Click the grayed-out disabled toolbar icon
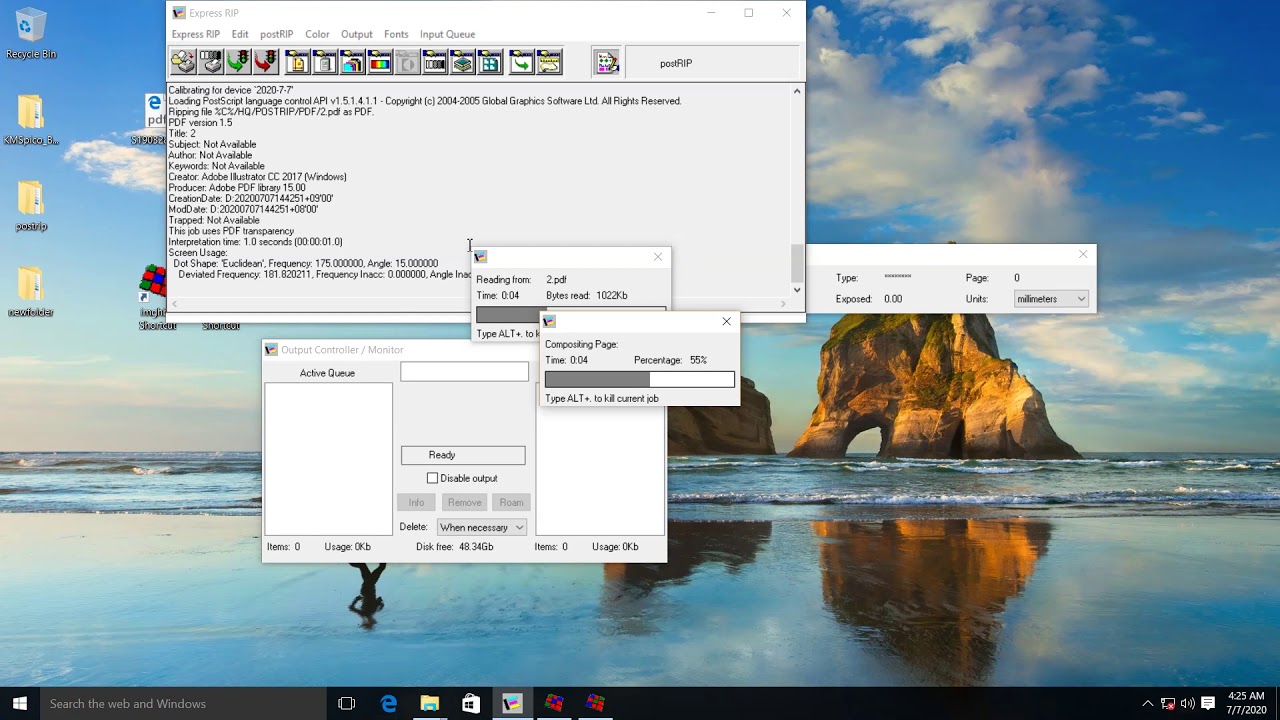This screenshot has width=1280, height=720. [x=407, y=63]
